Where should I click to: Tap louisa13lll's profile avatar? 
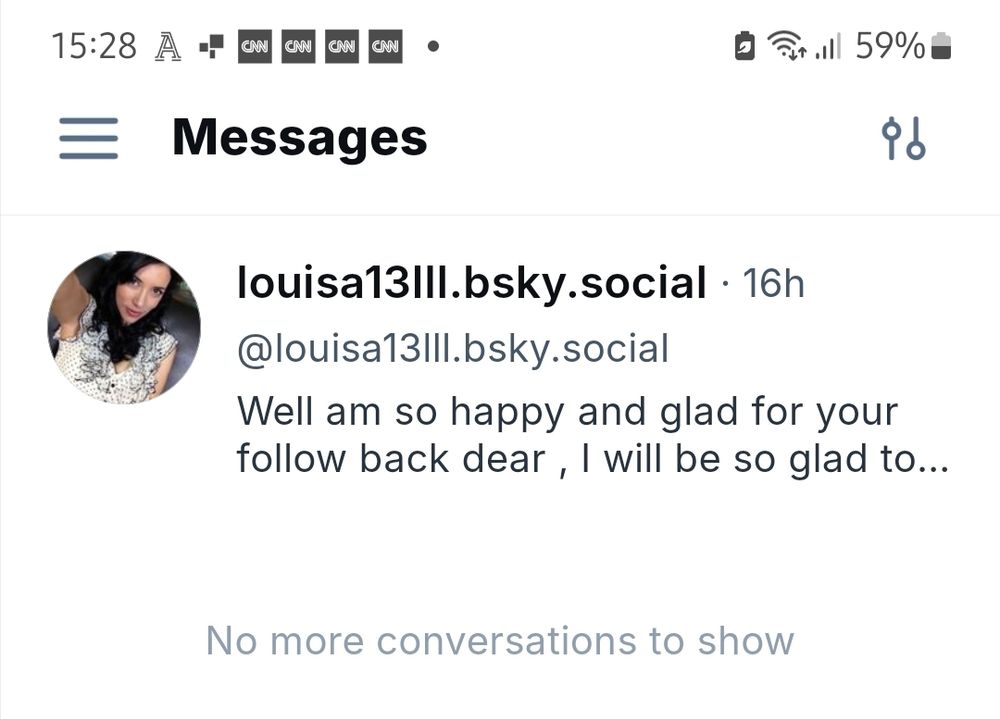tap(124, 327)
